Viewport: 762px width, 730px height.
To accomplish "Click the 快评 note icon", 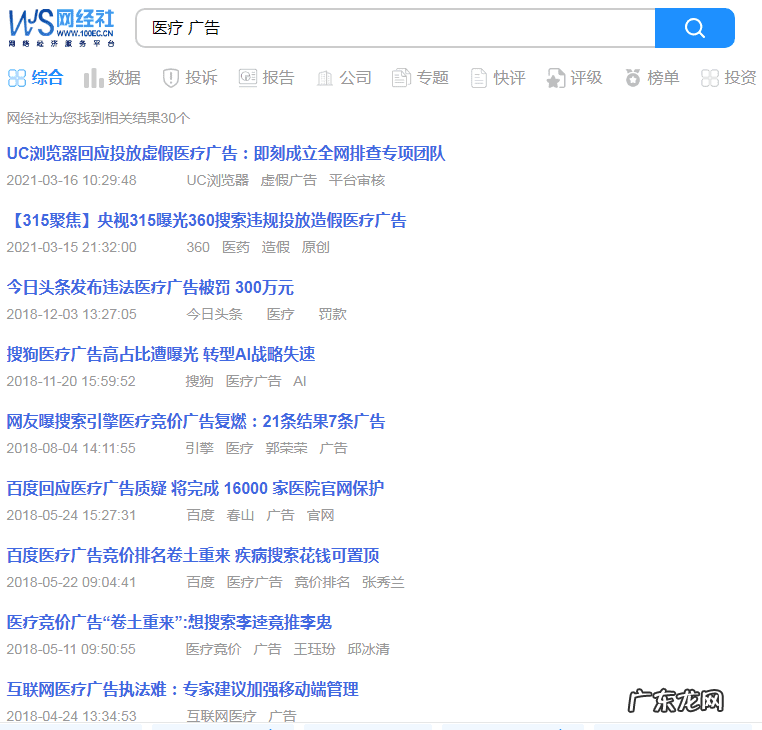I will tap(479, 78).
